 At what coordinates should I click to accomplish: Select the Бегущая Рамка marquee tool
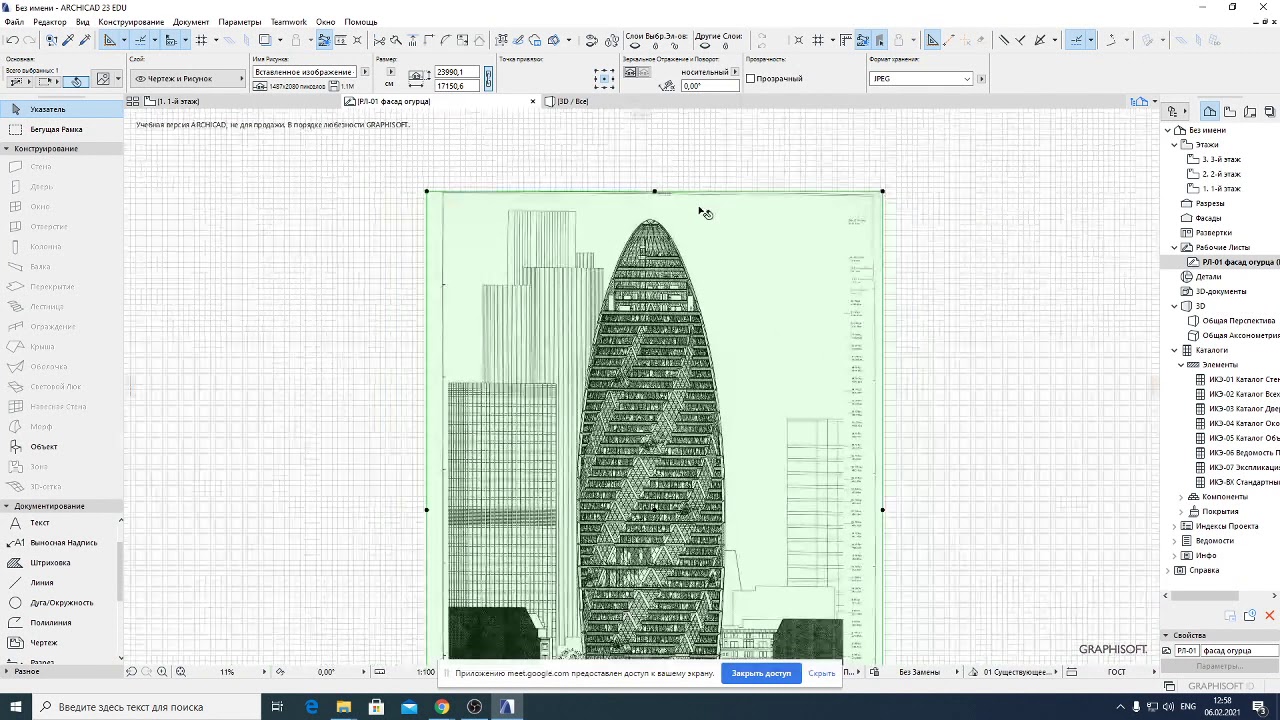[60, 129]
